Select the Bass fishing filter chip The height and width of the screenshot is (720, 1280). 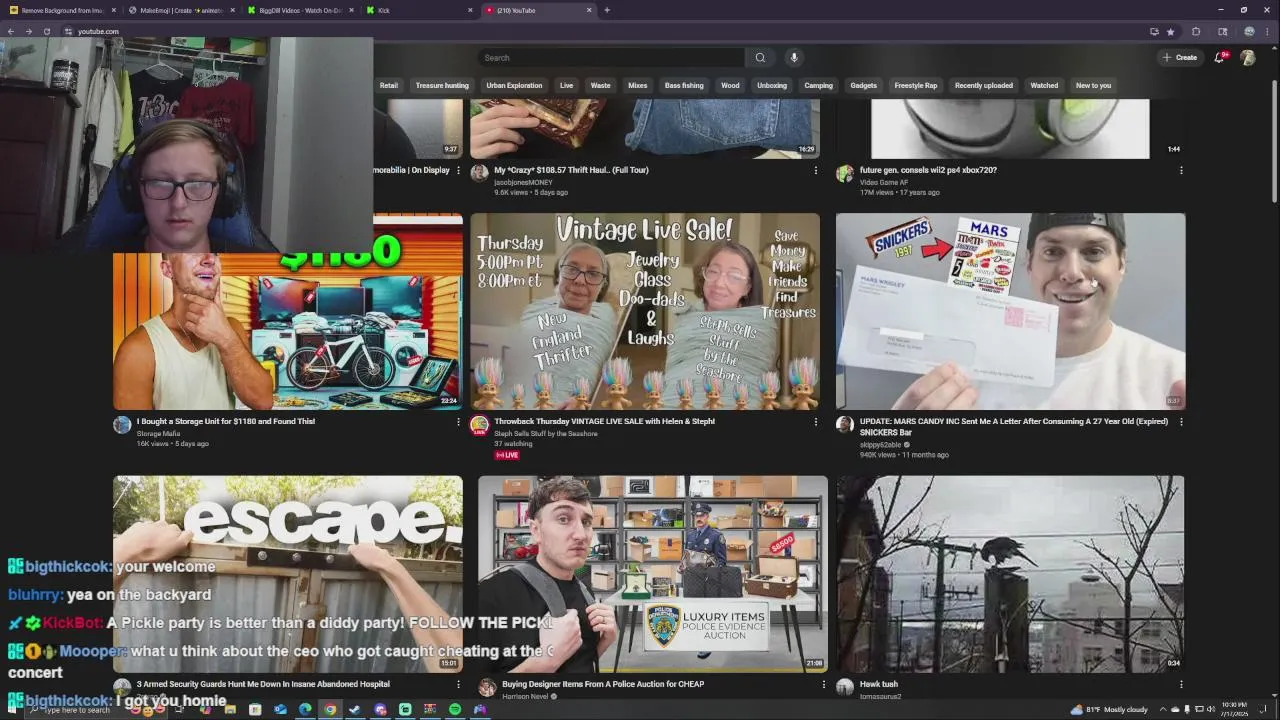pos(684,86)
